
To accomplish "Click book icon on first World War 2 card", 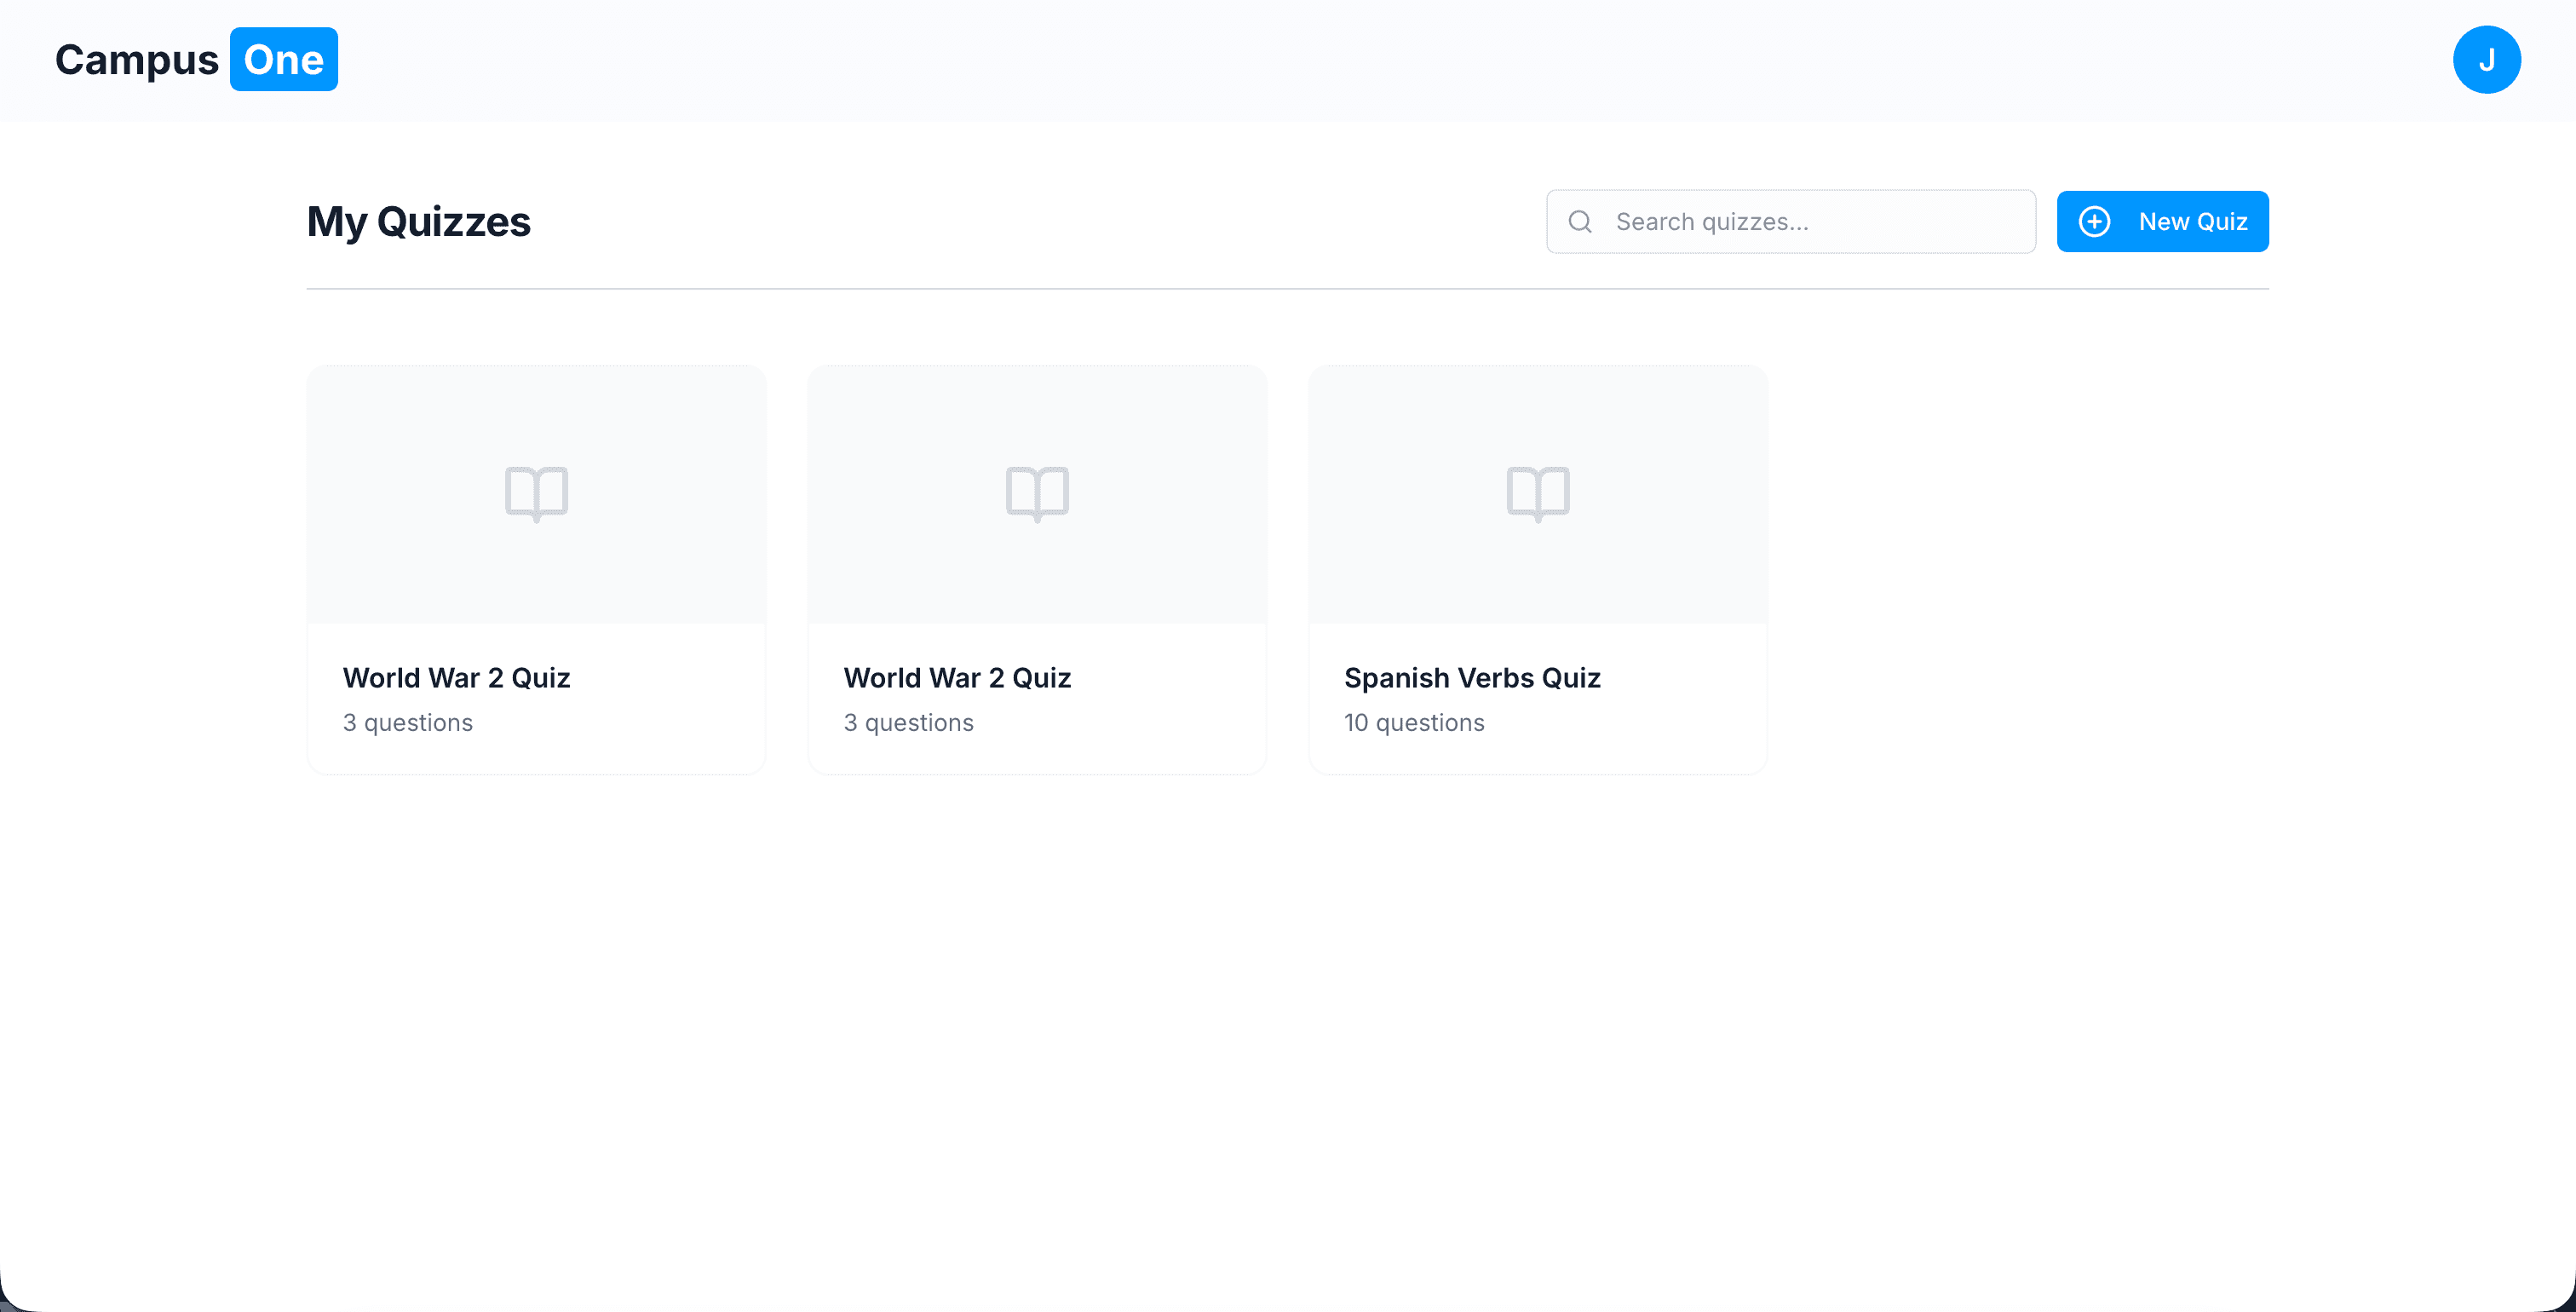I will 536,493.
